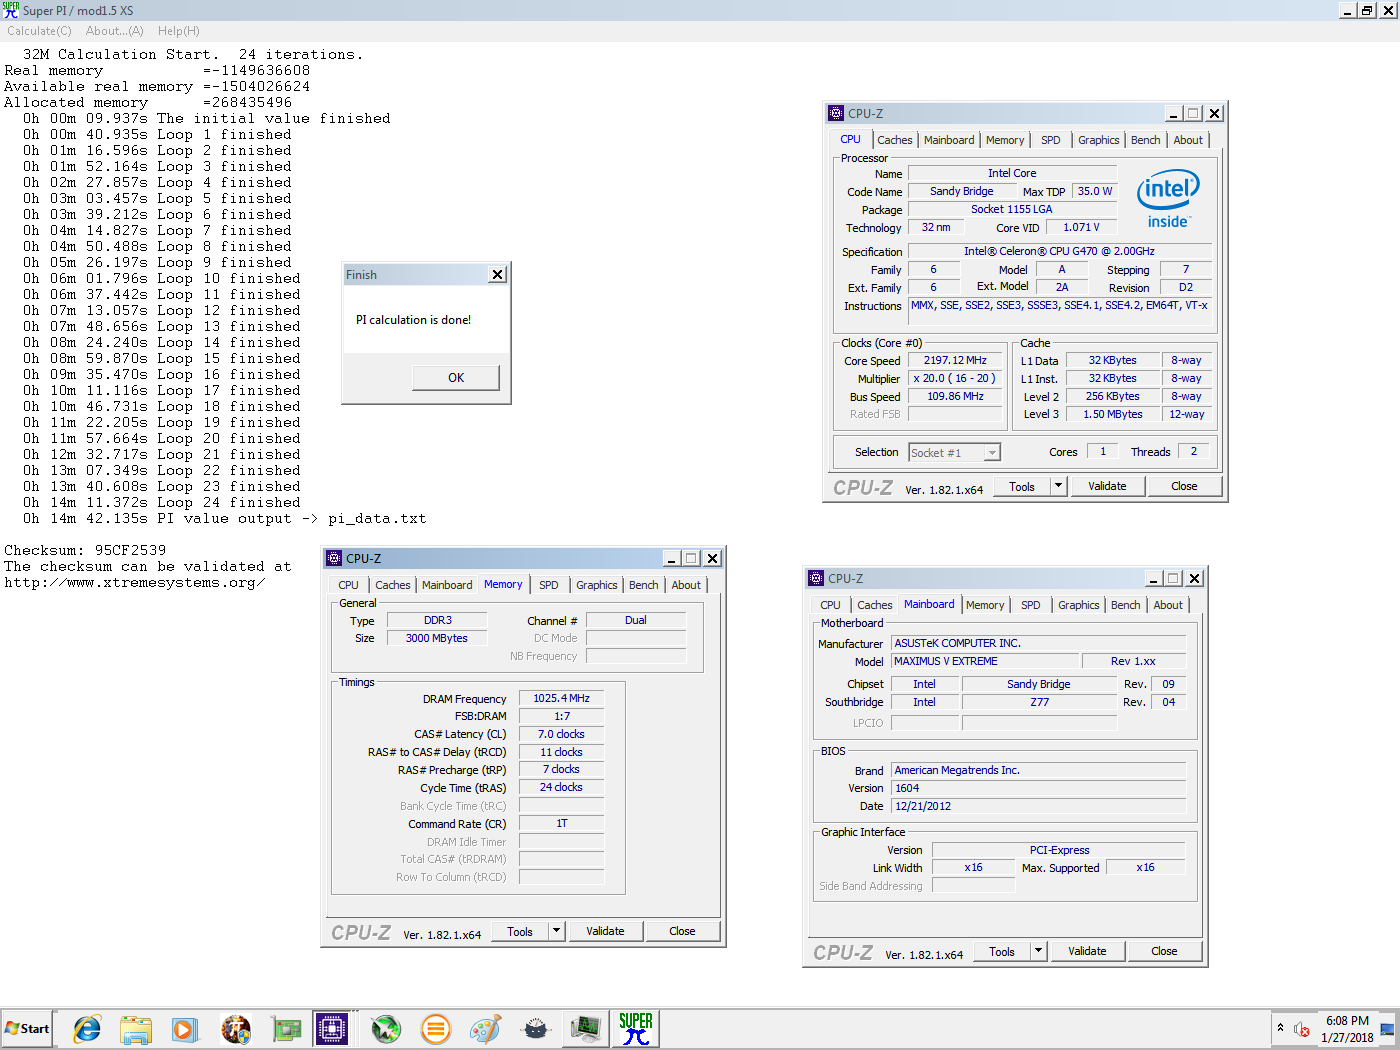Image resolution: width=1400 pixels, height=1050 pixels.
Task: Open the green jet plane taskbar icon
Action: click(386, 1029)
